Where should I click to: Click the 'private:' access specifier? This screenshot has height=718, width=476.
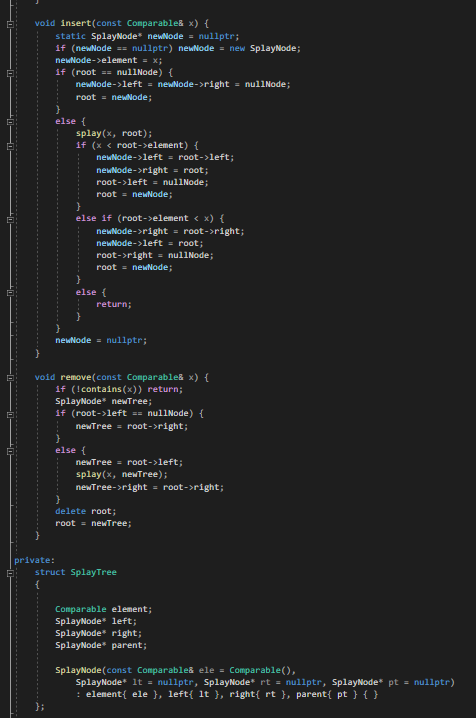(34, 560)
